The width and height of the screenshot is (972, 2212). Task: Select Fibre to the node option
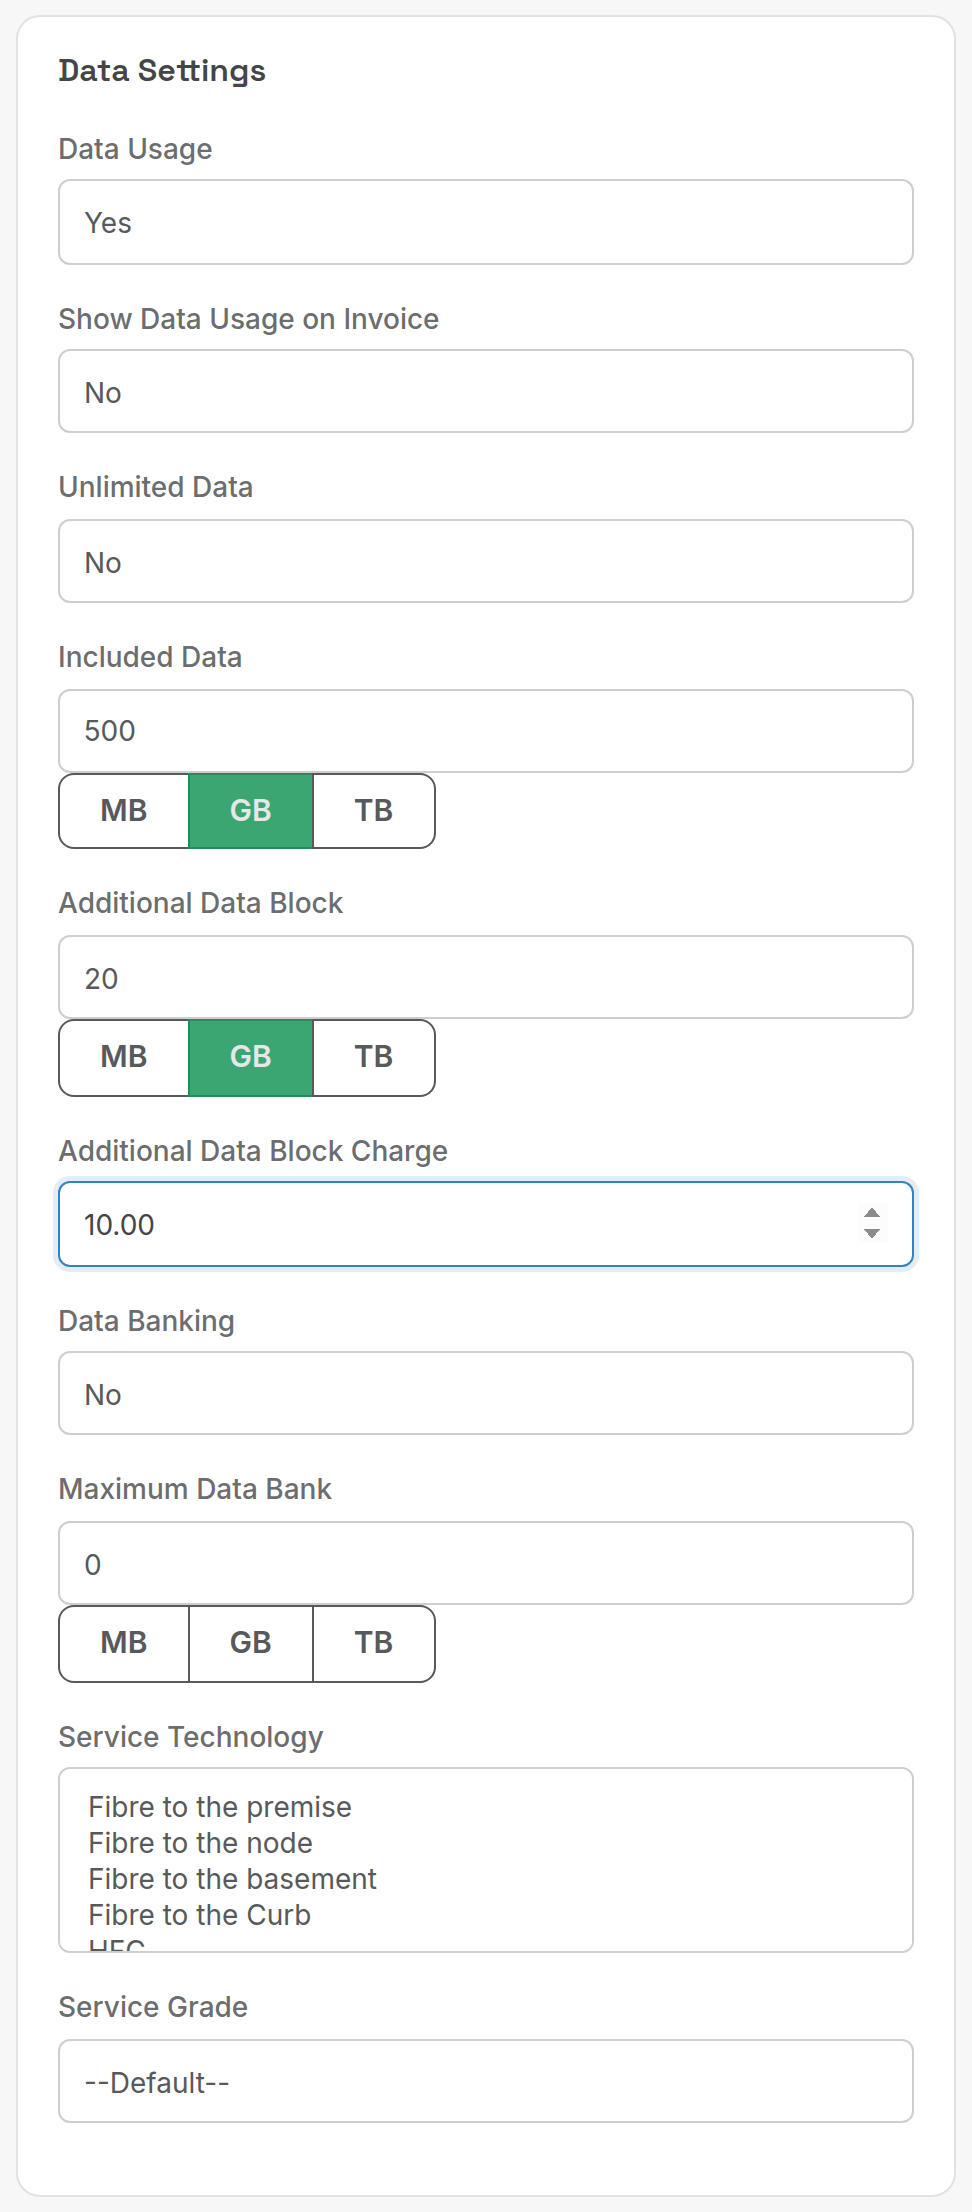click(200, 1843)
